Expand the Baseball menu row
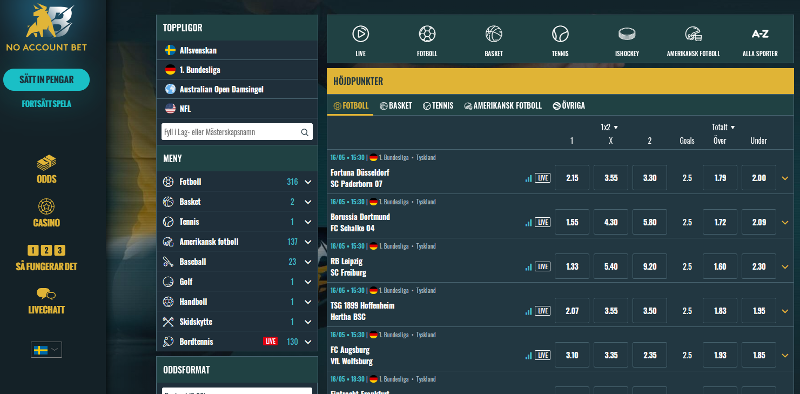Image resolution: width=800 pixels, height=394 pixels. [x=237, y=262]
